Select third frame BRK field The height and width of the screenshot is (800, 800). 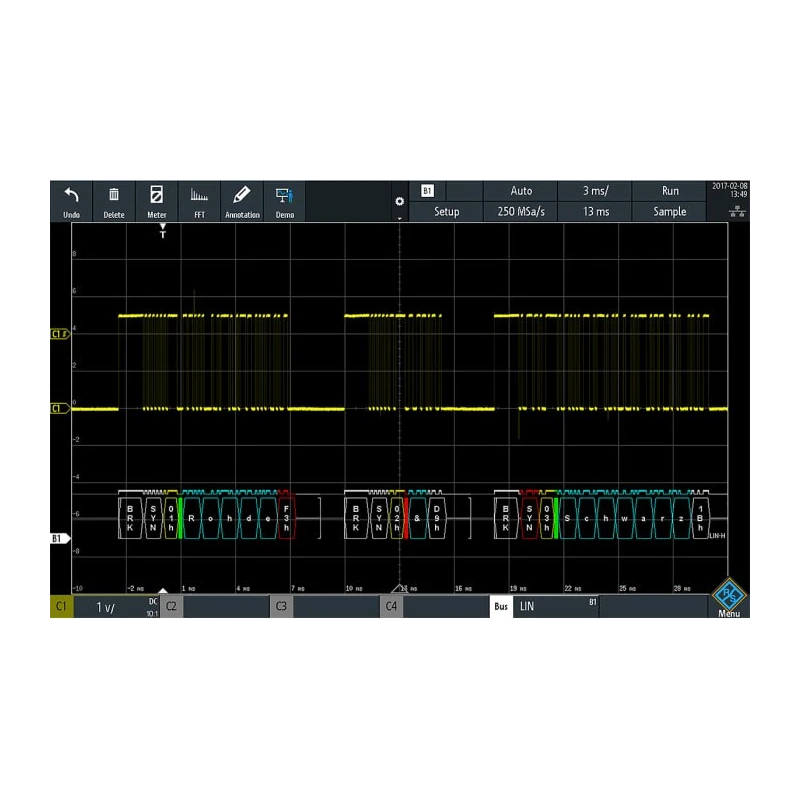coord(505,518)
